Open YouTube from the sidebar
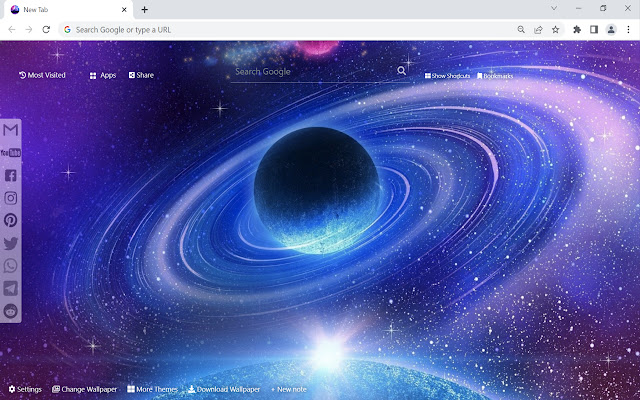Viewport: 640px width, 400px height. point(11,153)
